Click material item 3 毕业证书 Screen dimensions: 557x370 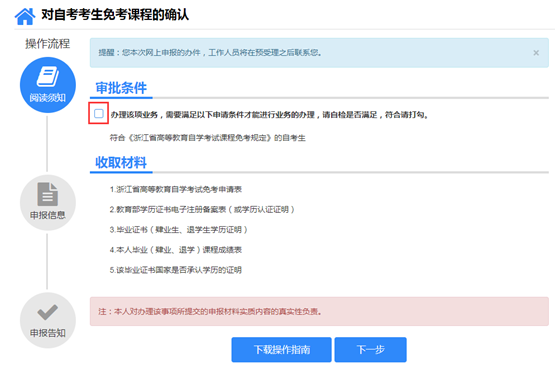click(x=178, y=230)
